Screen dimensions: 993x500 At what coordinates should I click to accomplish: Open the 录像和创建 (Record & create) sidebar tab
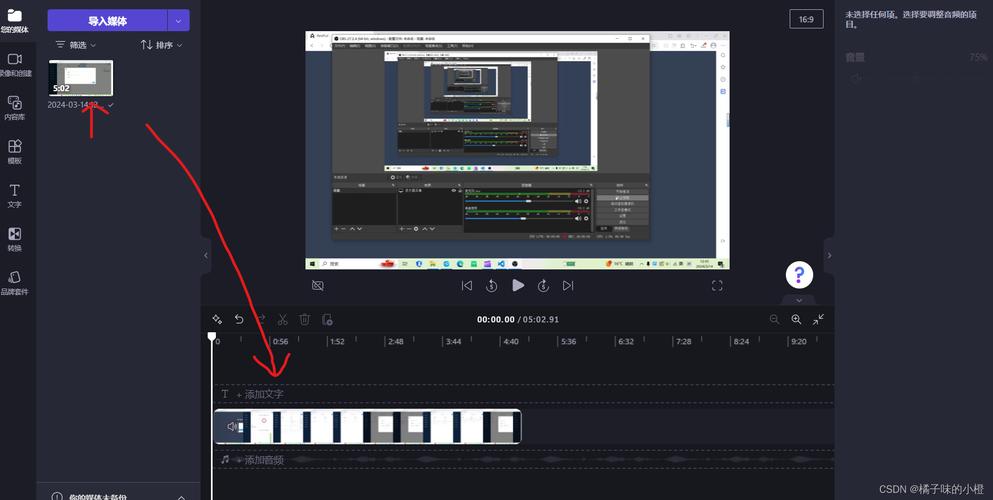[x=15, y=64]
